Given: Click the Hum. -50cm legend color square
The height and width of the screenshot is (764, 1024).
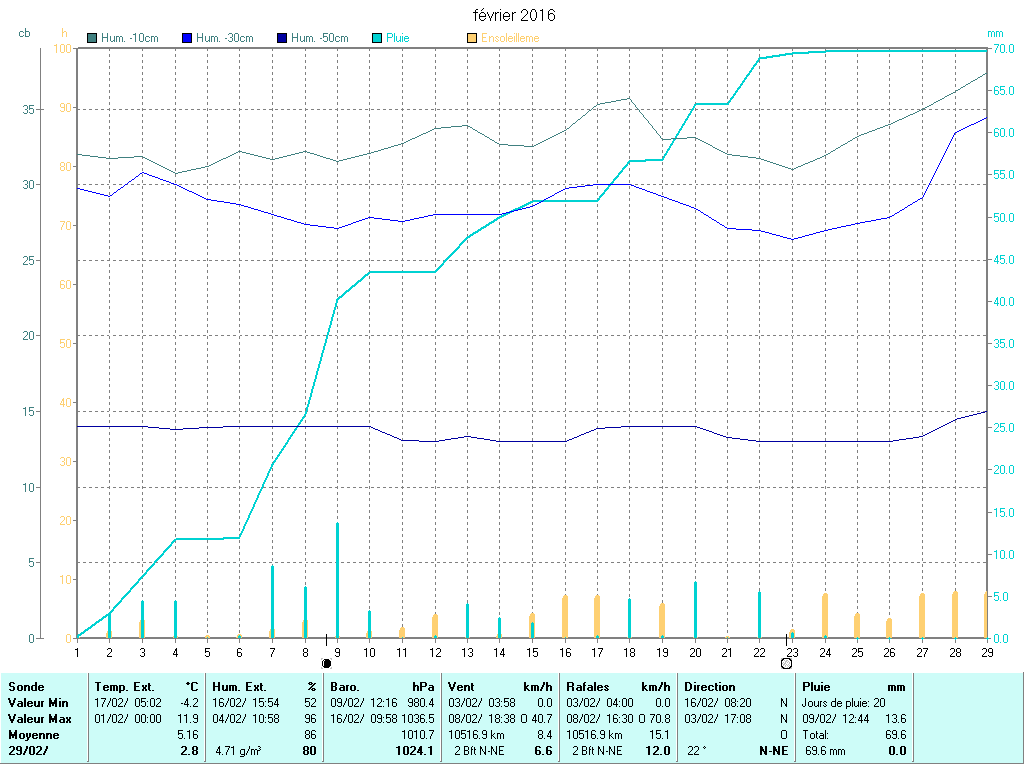Looking at the screenshot, I should (x=282, y=38).
